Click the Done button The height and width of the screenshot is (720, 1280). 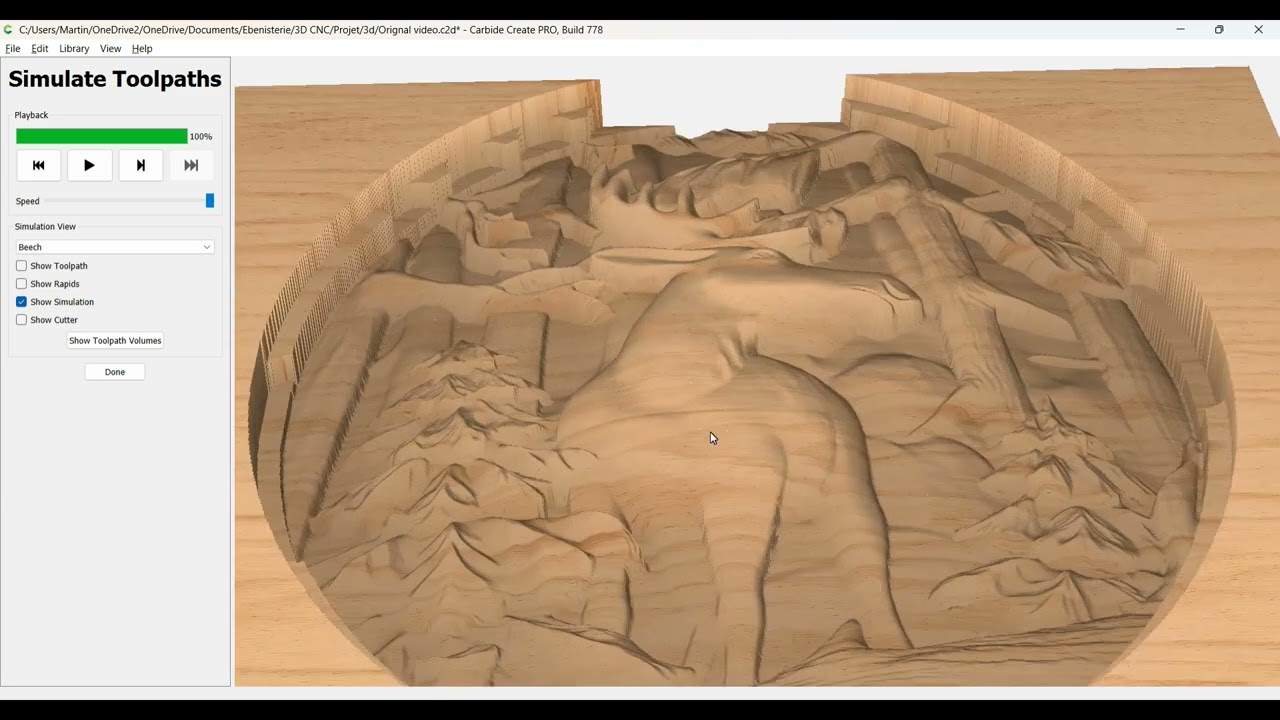point(115,372)
